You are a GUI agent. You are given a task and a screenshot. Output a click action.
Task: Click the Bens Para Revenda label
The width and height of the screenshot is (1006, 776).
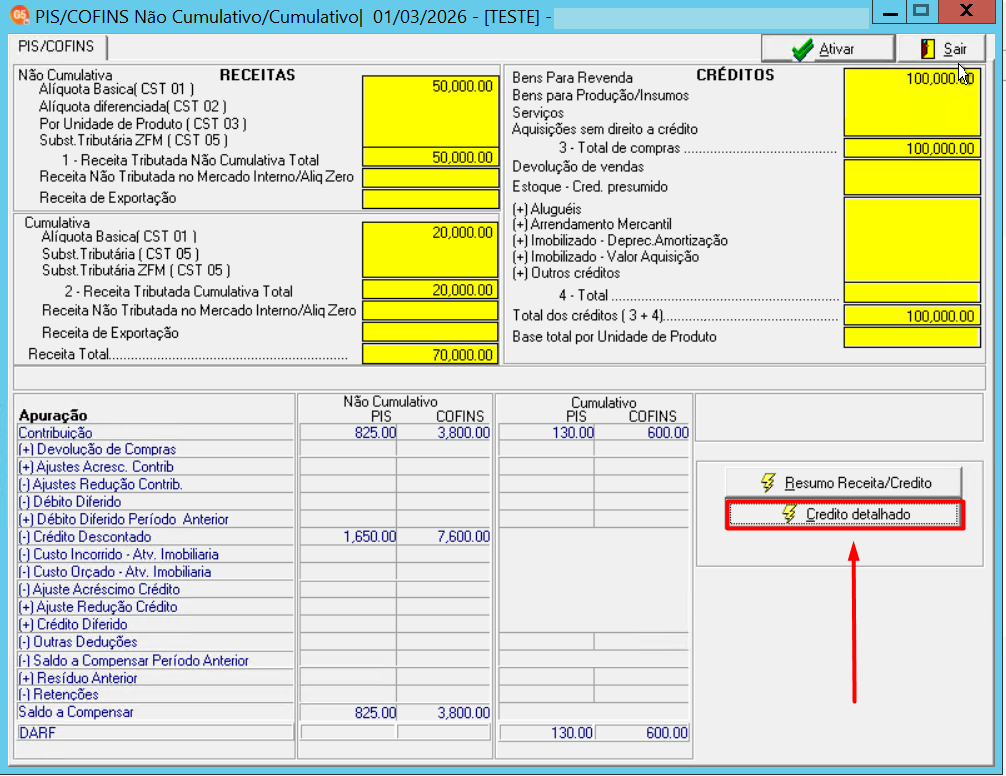[572, 78]
